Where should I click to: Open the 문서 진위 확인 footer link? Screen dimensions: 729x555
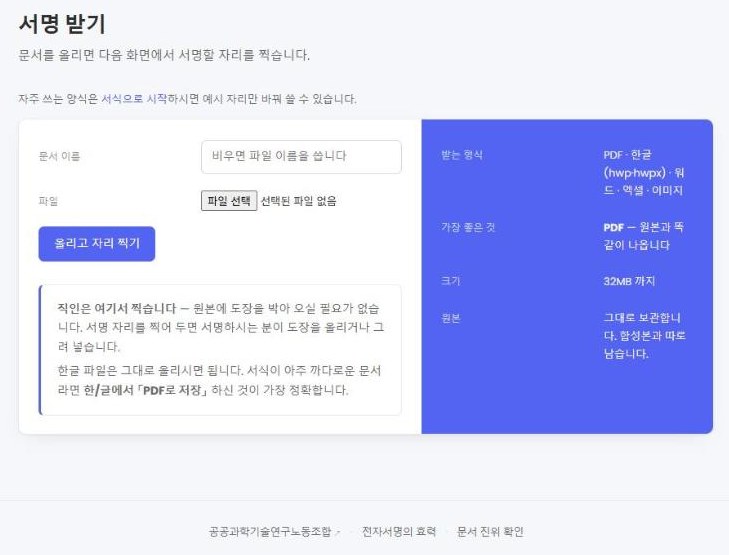490,531
